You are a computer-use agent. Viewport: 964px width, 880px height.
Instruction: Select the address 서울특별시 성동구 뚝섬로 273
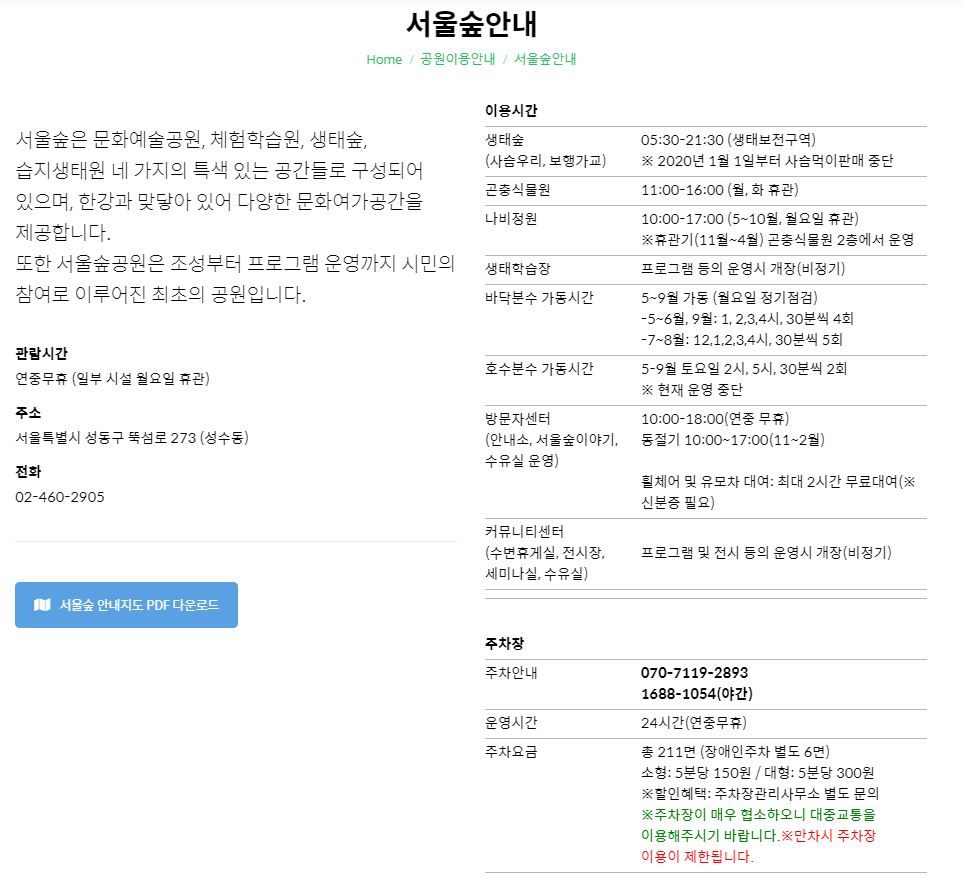(106, 437)
